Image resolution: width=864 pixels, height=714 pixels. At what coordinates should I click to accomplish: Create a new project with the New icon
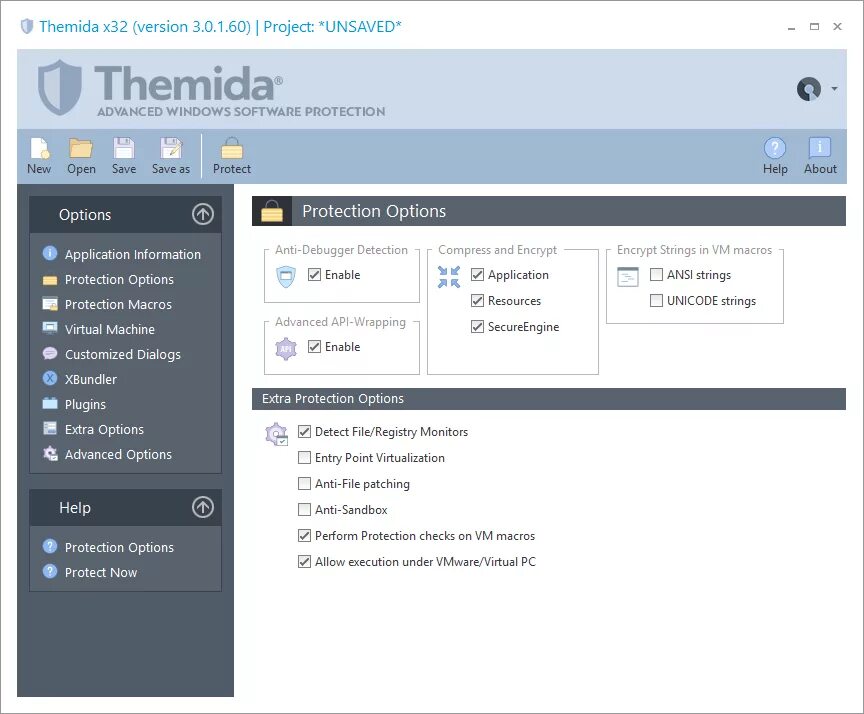click(x=39, y=155)
